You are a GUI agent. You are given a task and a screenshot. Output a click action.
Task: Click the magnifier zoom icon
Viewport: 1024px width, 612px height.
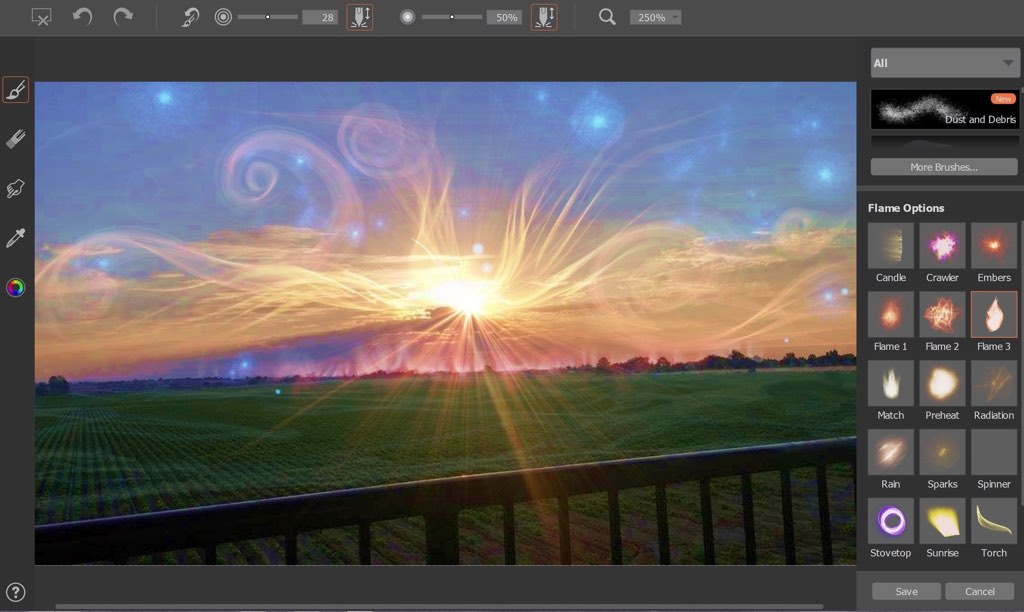607,17
